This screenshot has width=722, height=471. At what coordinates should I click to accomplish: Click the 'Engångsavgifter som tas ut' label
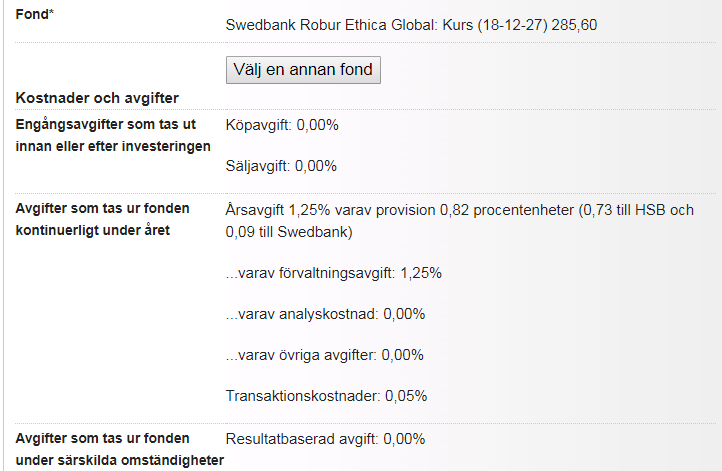(106, 124)
